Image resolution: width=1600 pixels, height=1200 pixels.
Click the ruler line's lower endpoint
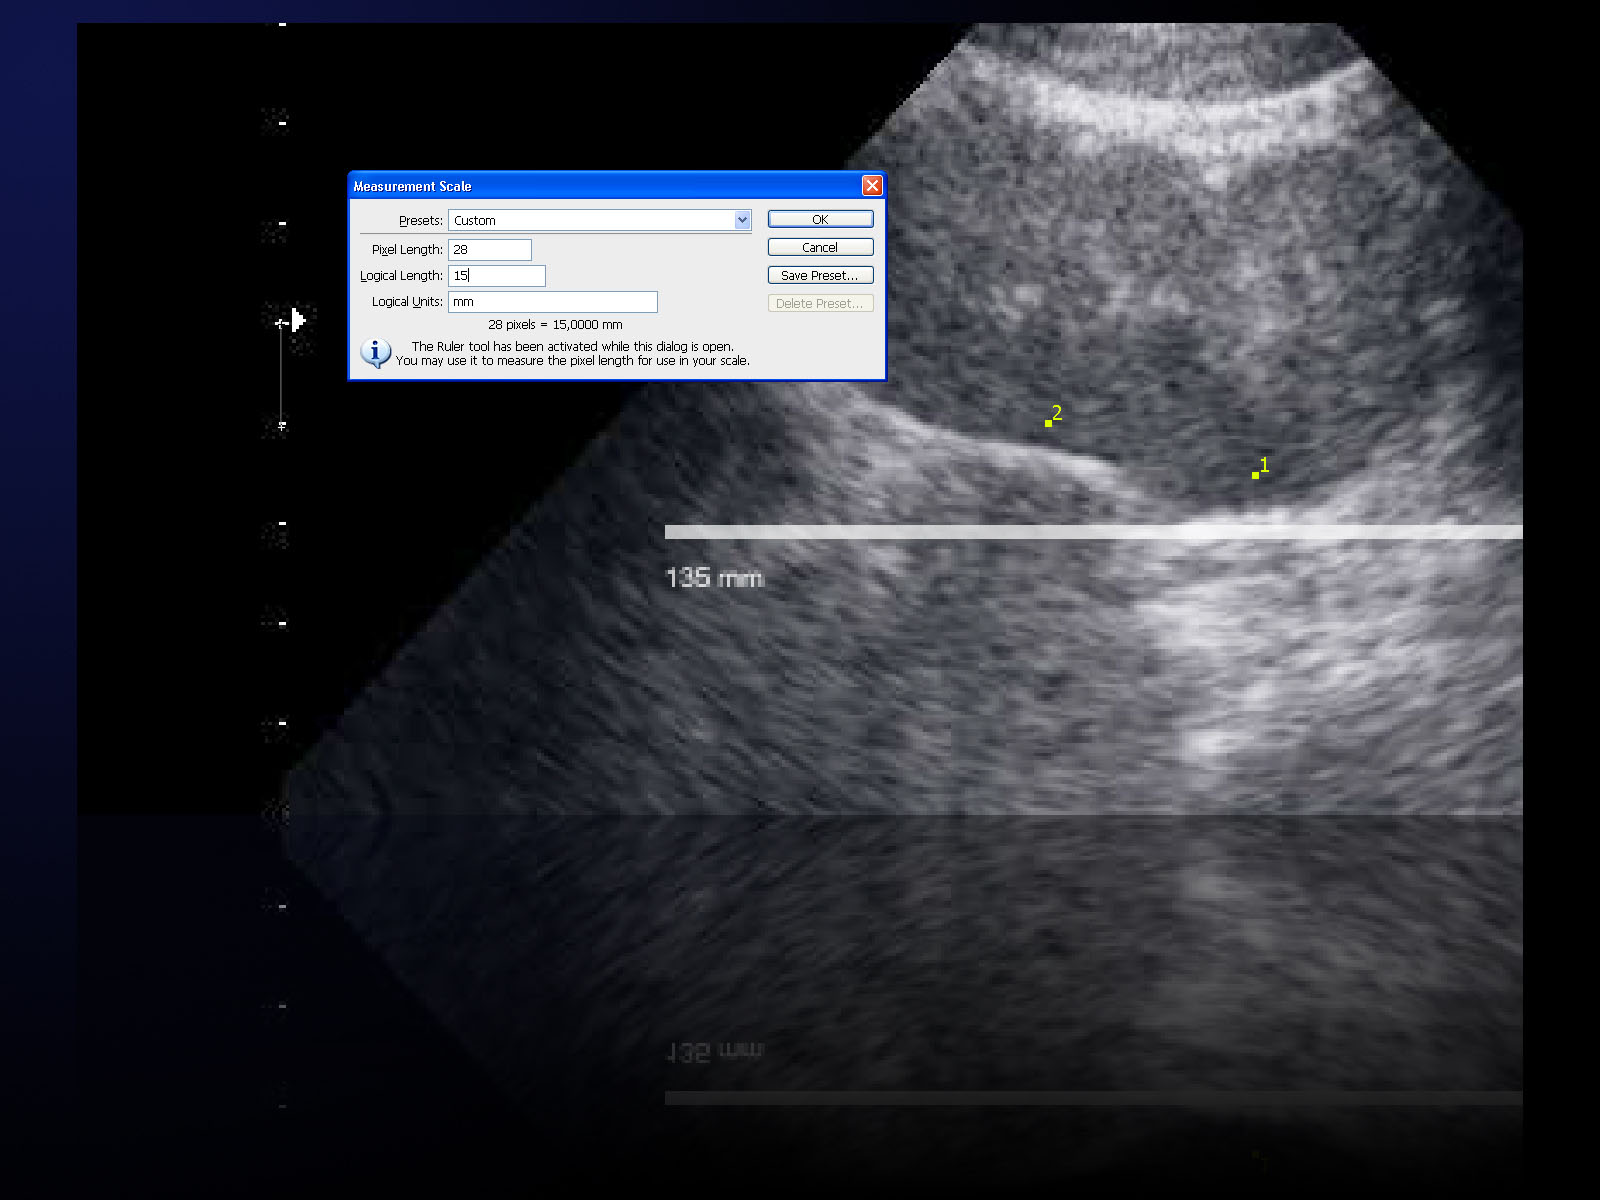(282, 426)
